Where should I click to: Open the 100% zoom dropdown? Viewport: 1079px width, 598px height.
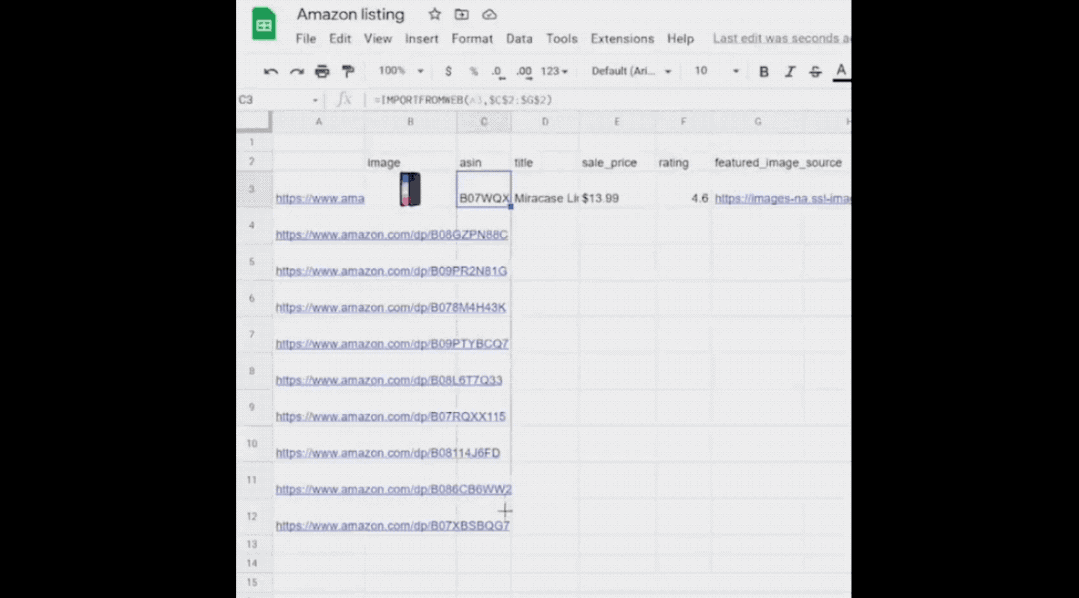[x=401, y=72]
